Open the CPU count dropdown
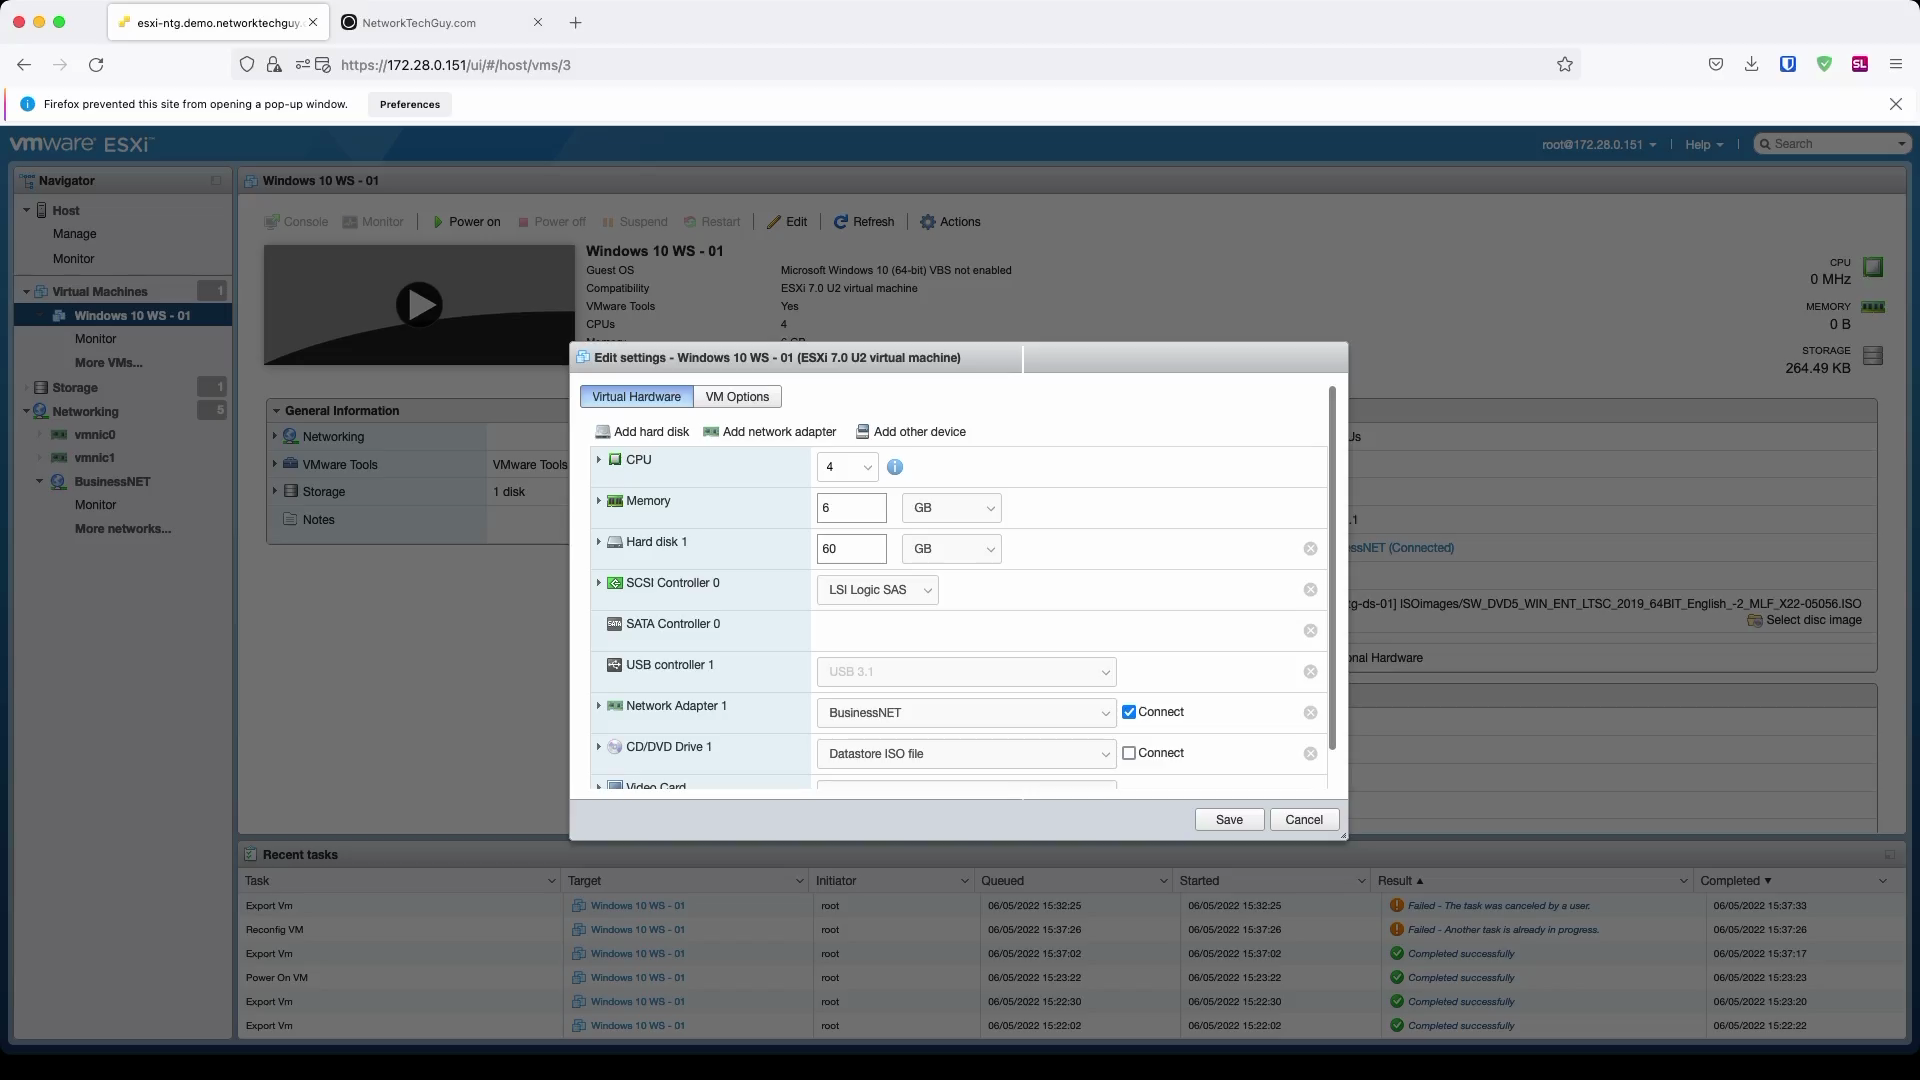Screen dimensions: 1920x1080 point(847,467)
